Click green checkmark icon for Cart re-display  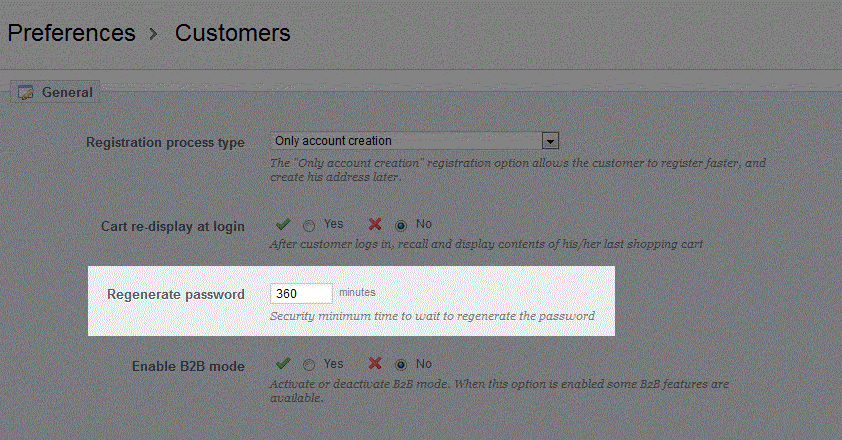pos(283,224)
